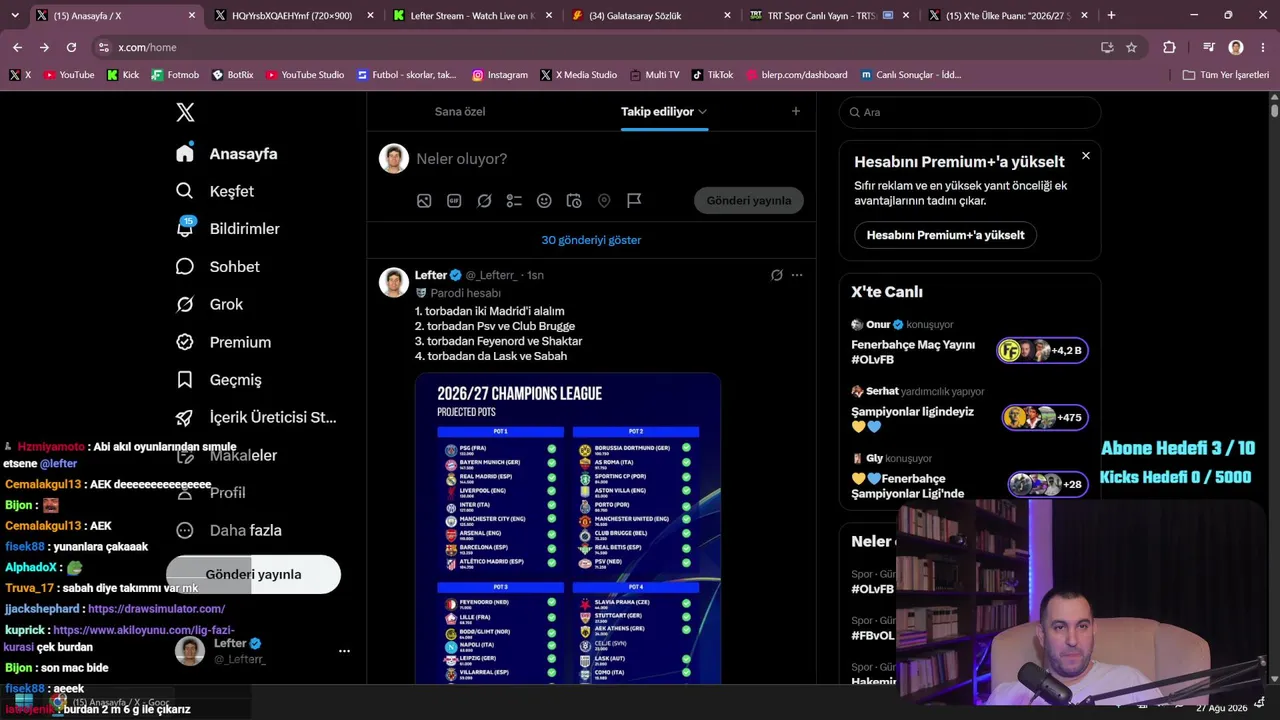
Task: Click the sidebar Gönderi yayınla button
Action: 253,574
